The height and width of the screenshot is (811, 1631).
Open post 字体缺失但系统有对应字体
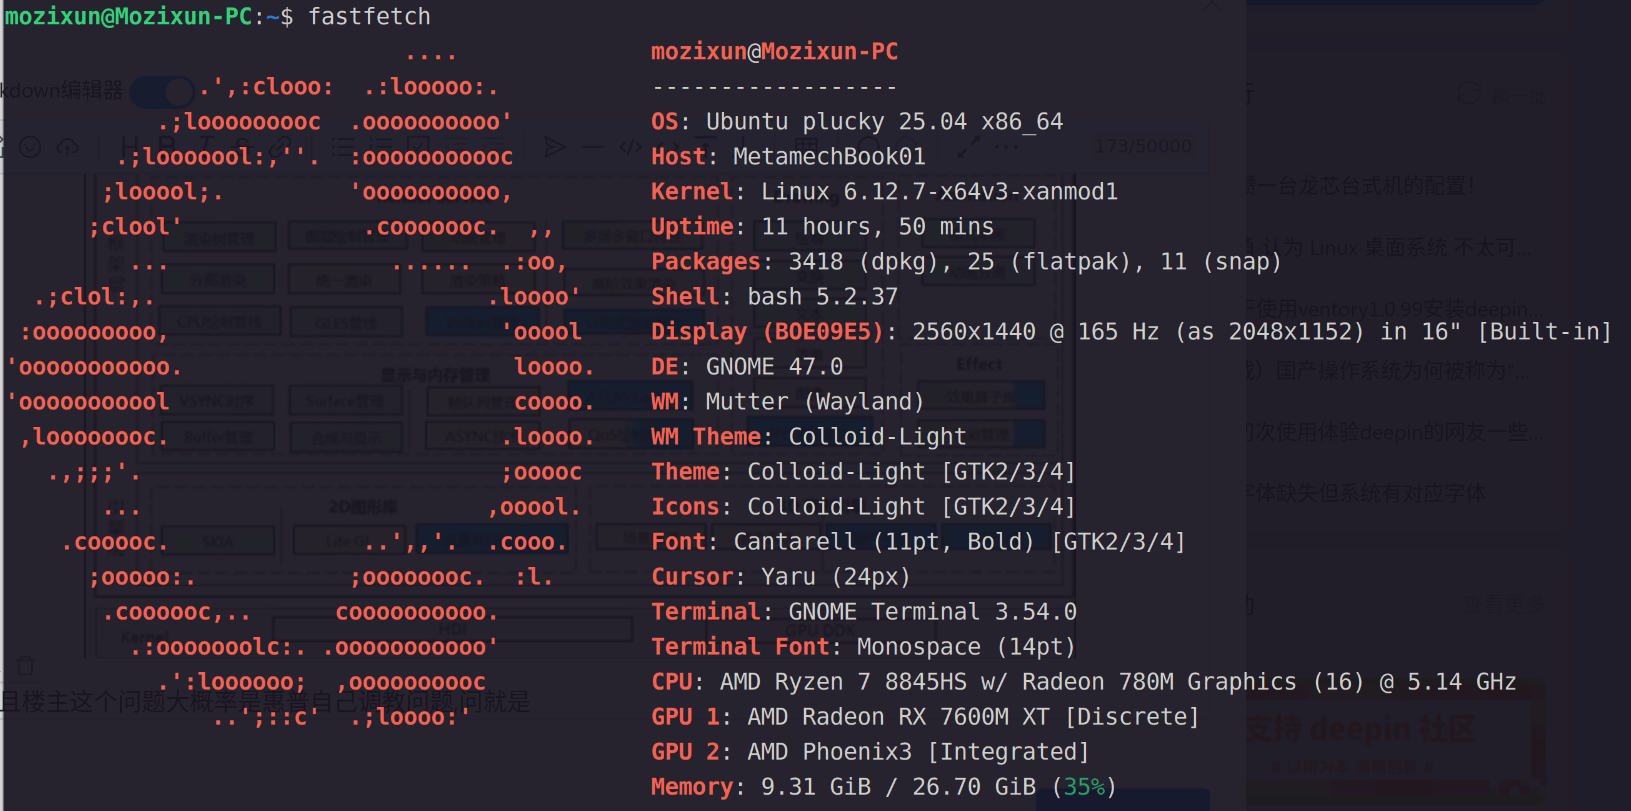pyautogui.click(x=1366, y=493)
